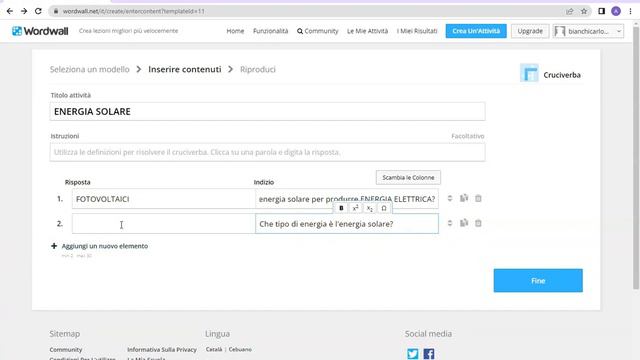Click the page vertical scrollbar
The width and height of the screenshot is (640, 360).
(x=636, y=157)
